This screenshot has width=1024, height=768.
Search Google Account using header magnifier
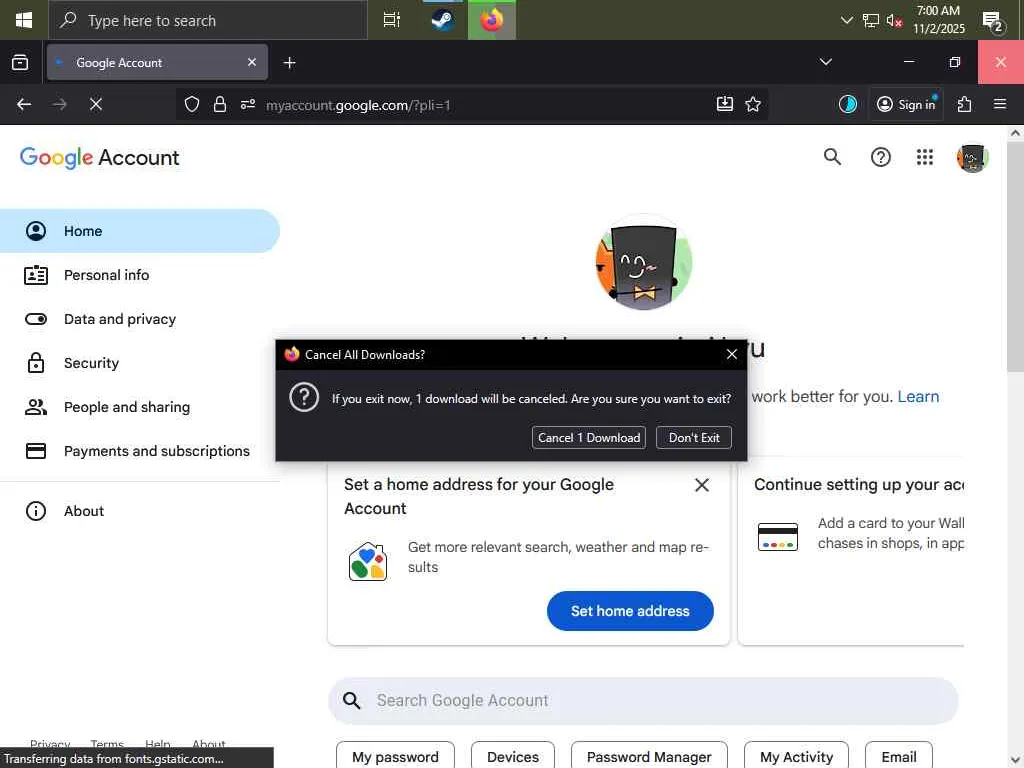point(832,157)
